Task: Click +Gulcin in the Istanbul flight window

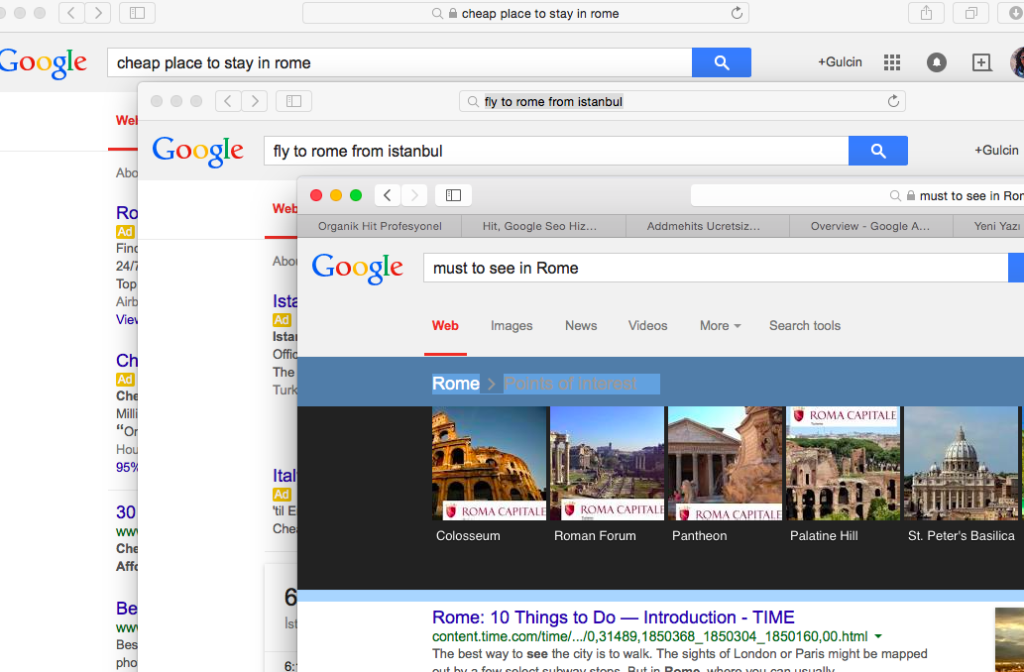Action: (997, 150)
